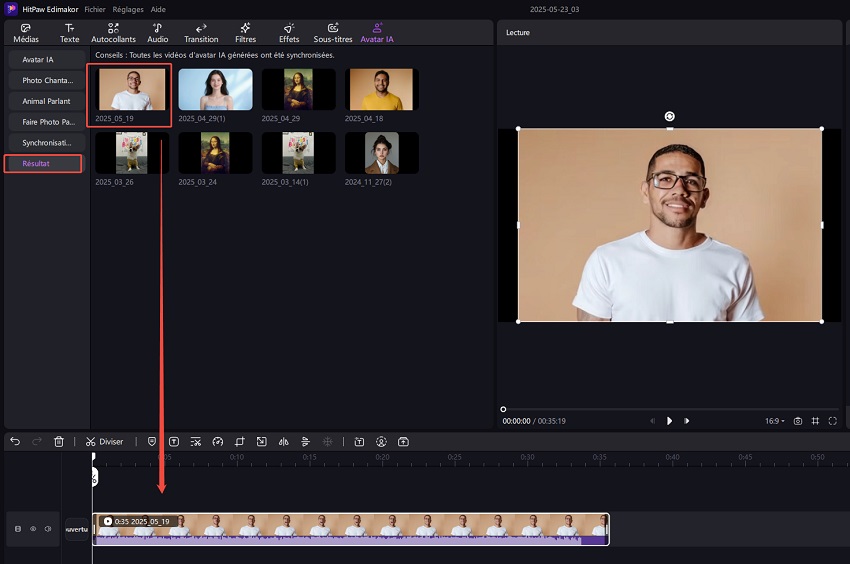850x564 pixels.
Task: Open the 16:9 aspect ratio dropdown
Action: click(775, 421)
